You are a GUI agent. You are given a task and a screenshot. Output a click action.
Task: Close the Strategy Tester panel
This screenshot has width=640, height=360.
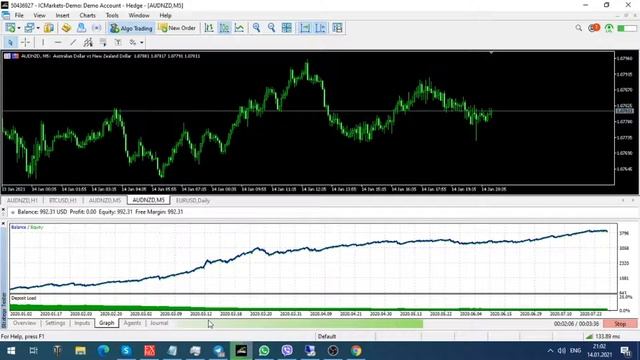(3, 224)
